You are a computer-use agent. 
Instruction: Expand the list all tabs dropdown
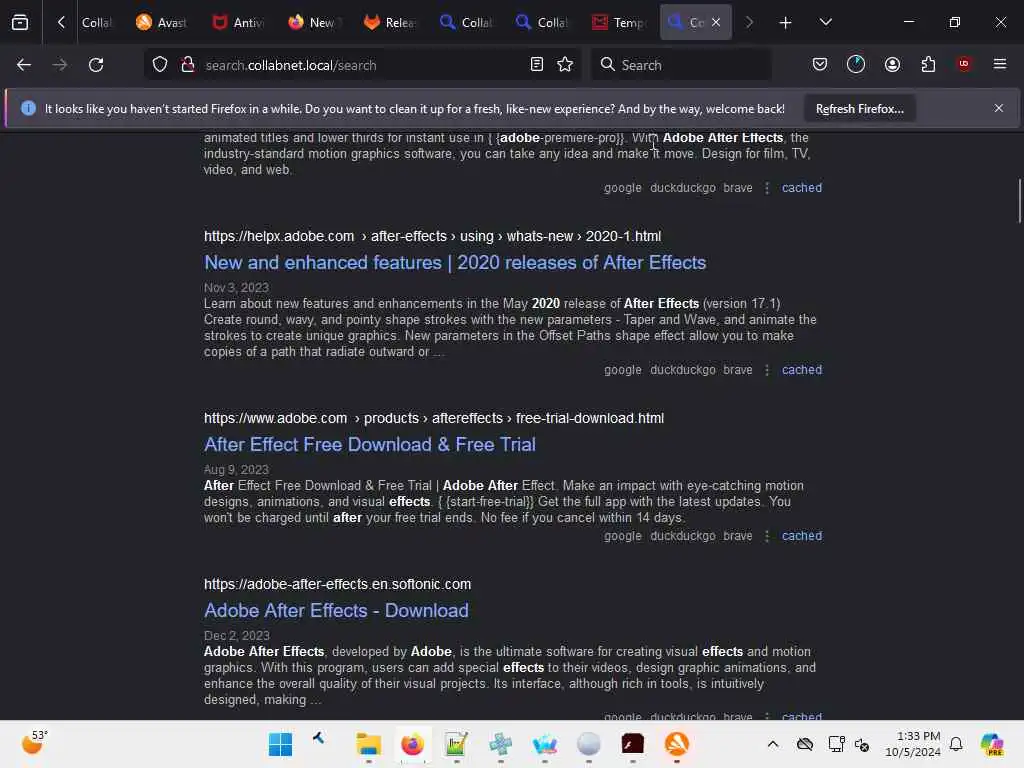click(825, 22)
